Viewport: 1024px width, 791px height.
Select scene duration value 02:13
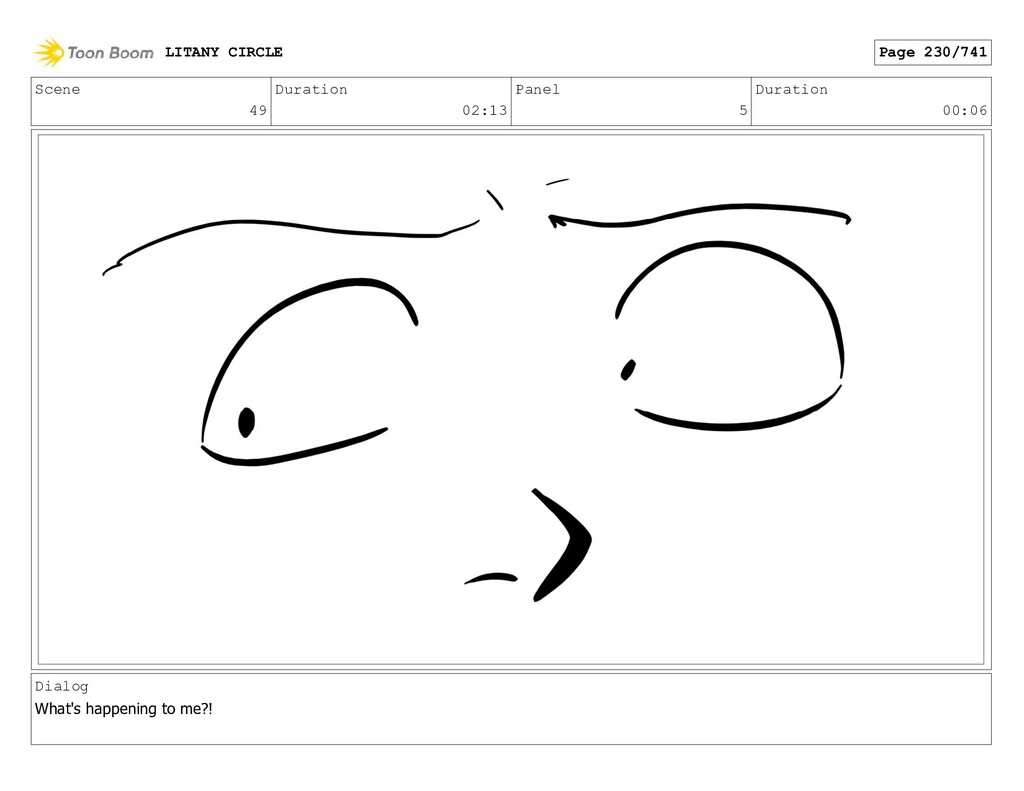(x=485, y=110)
